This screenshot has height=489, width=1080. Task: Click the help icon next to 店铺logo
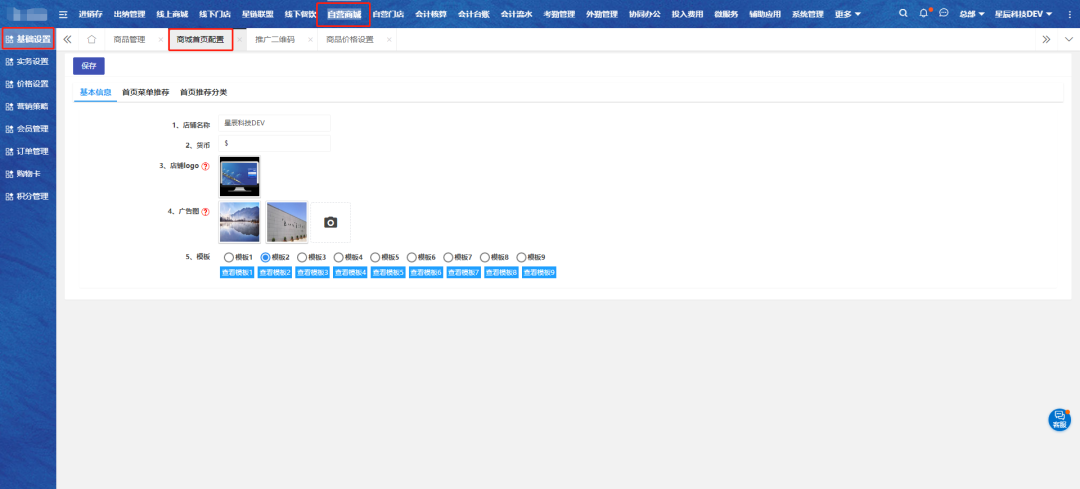coord(205,166)
